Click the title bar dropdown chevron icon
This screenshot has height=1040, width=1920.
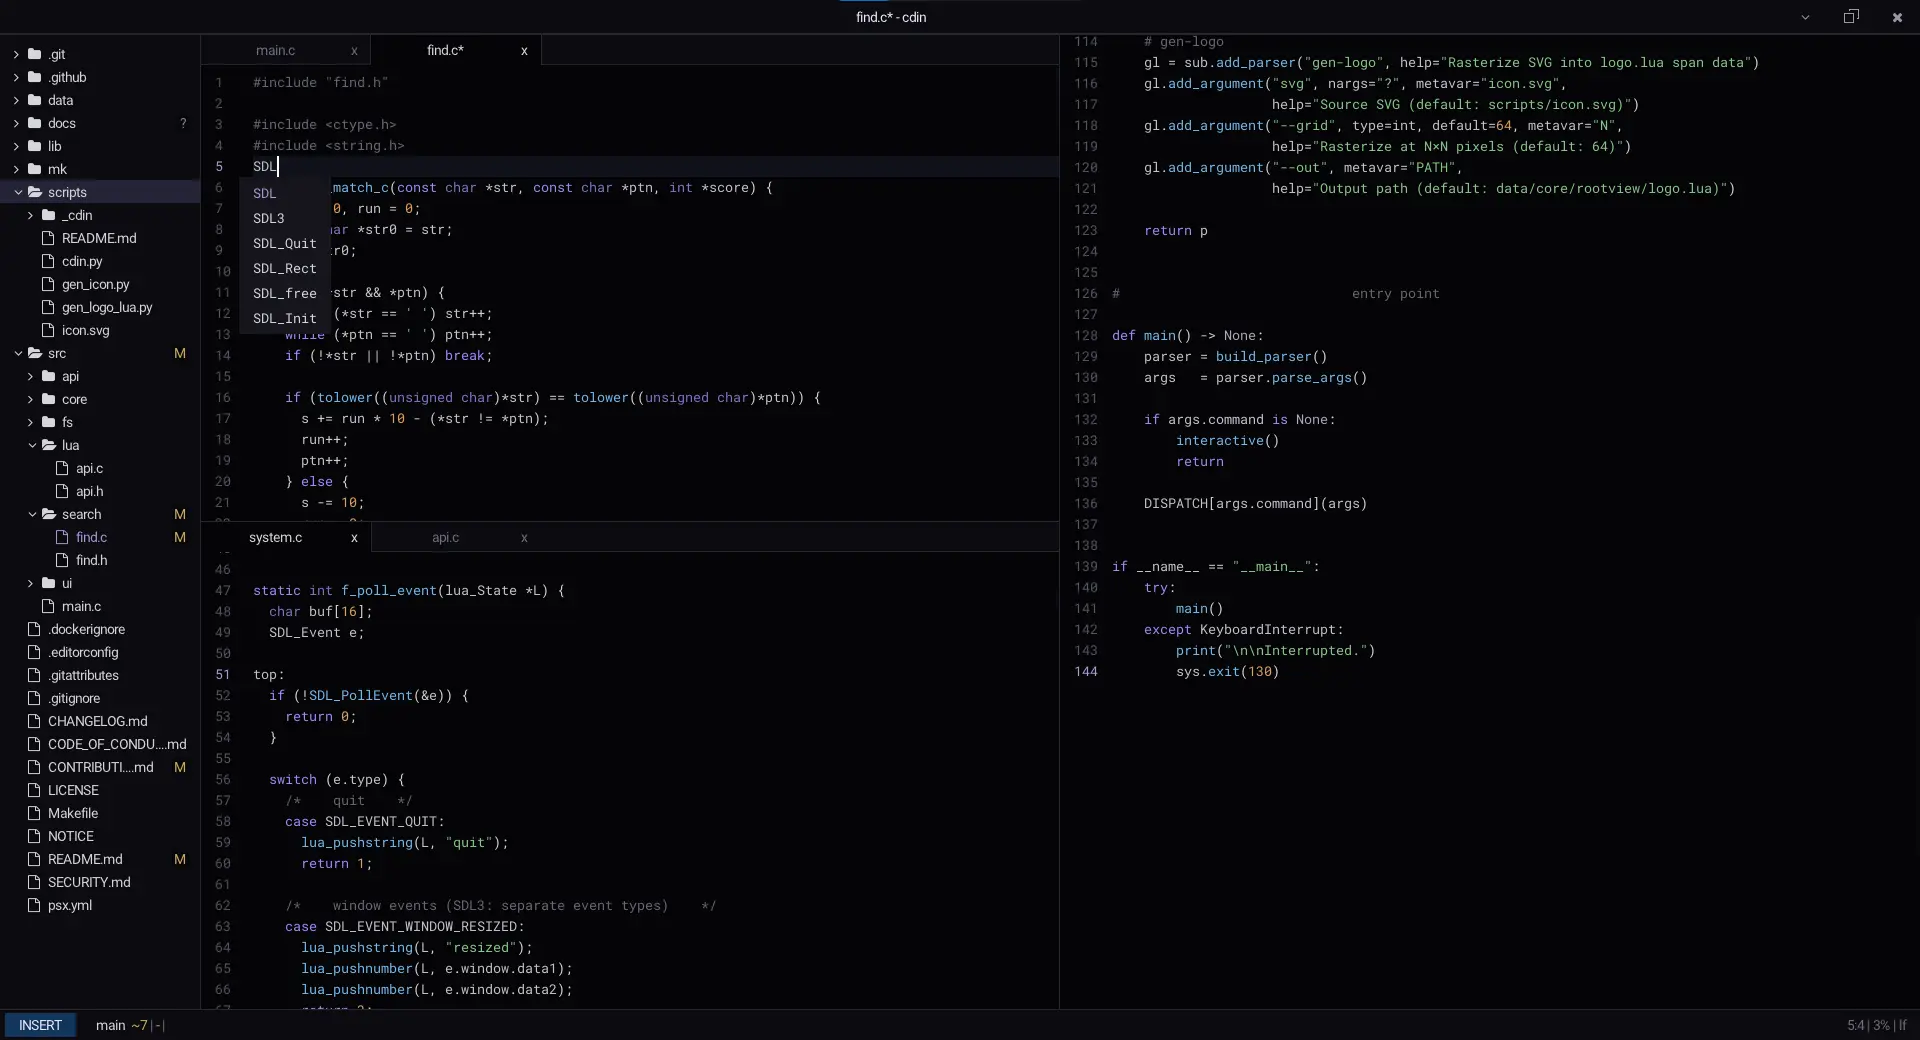click(1805, 17)
